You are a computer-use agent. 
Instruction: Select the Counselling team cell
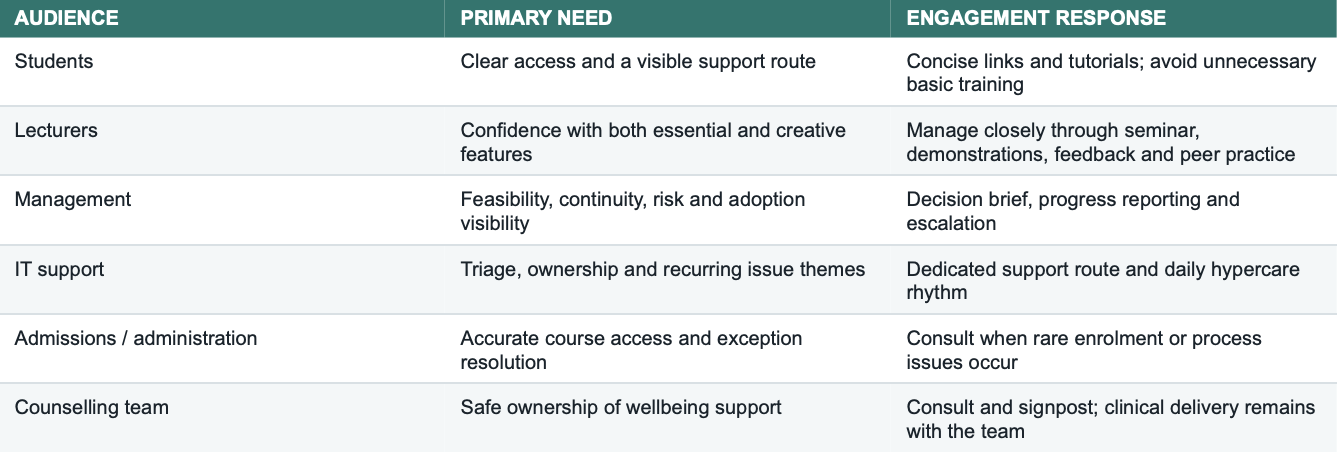click(222, 418)
